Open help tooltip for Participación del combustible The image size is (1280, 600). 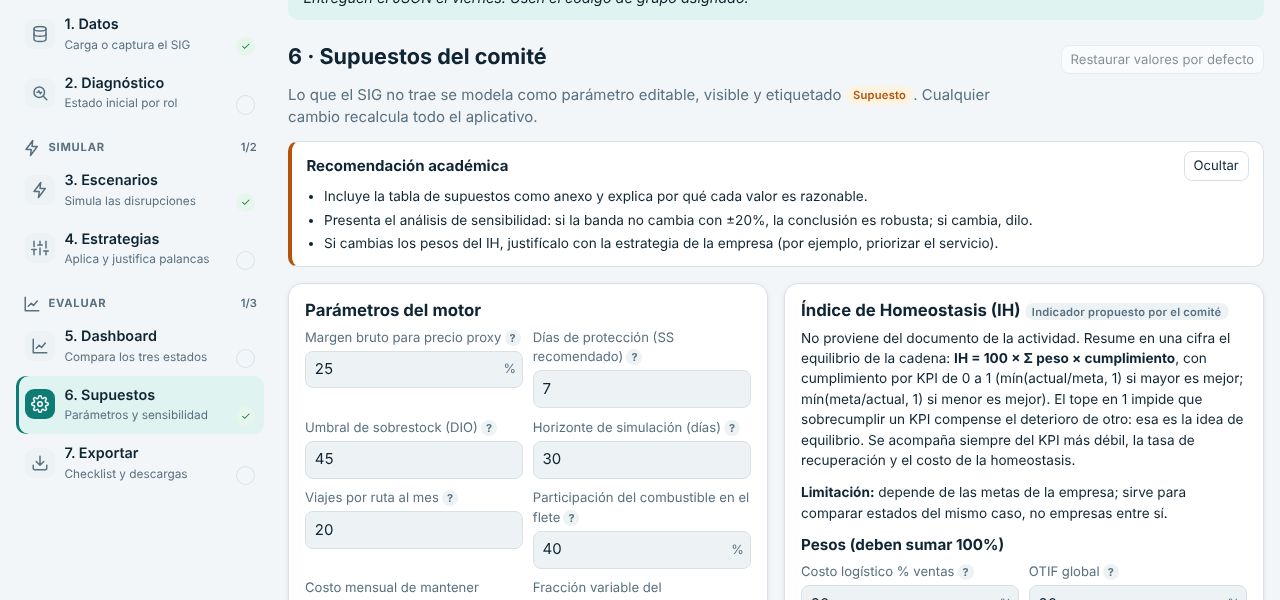(571, 518)
